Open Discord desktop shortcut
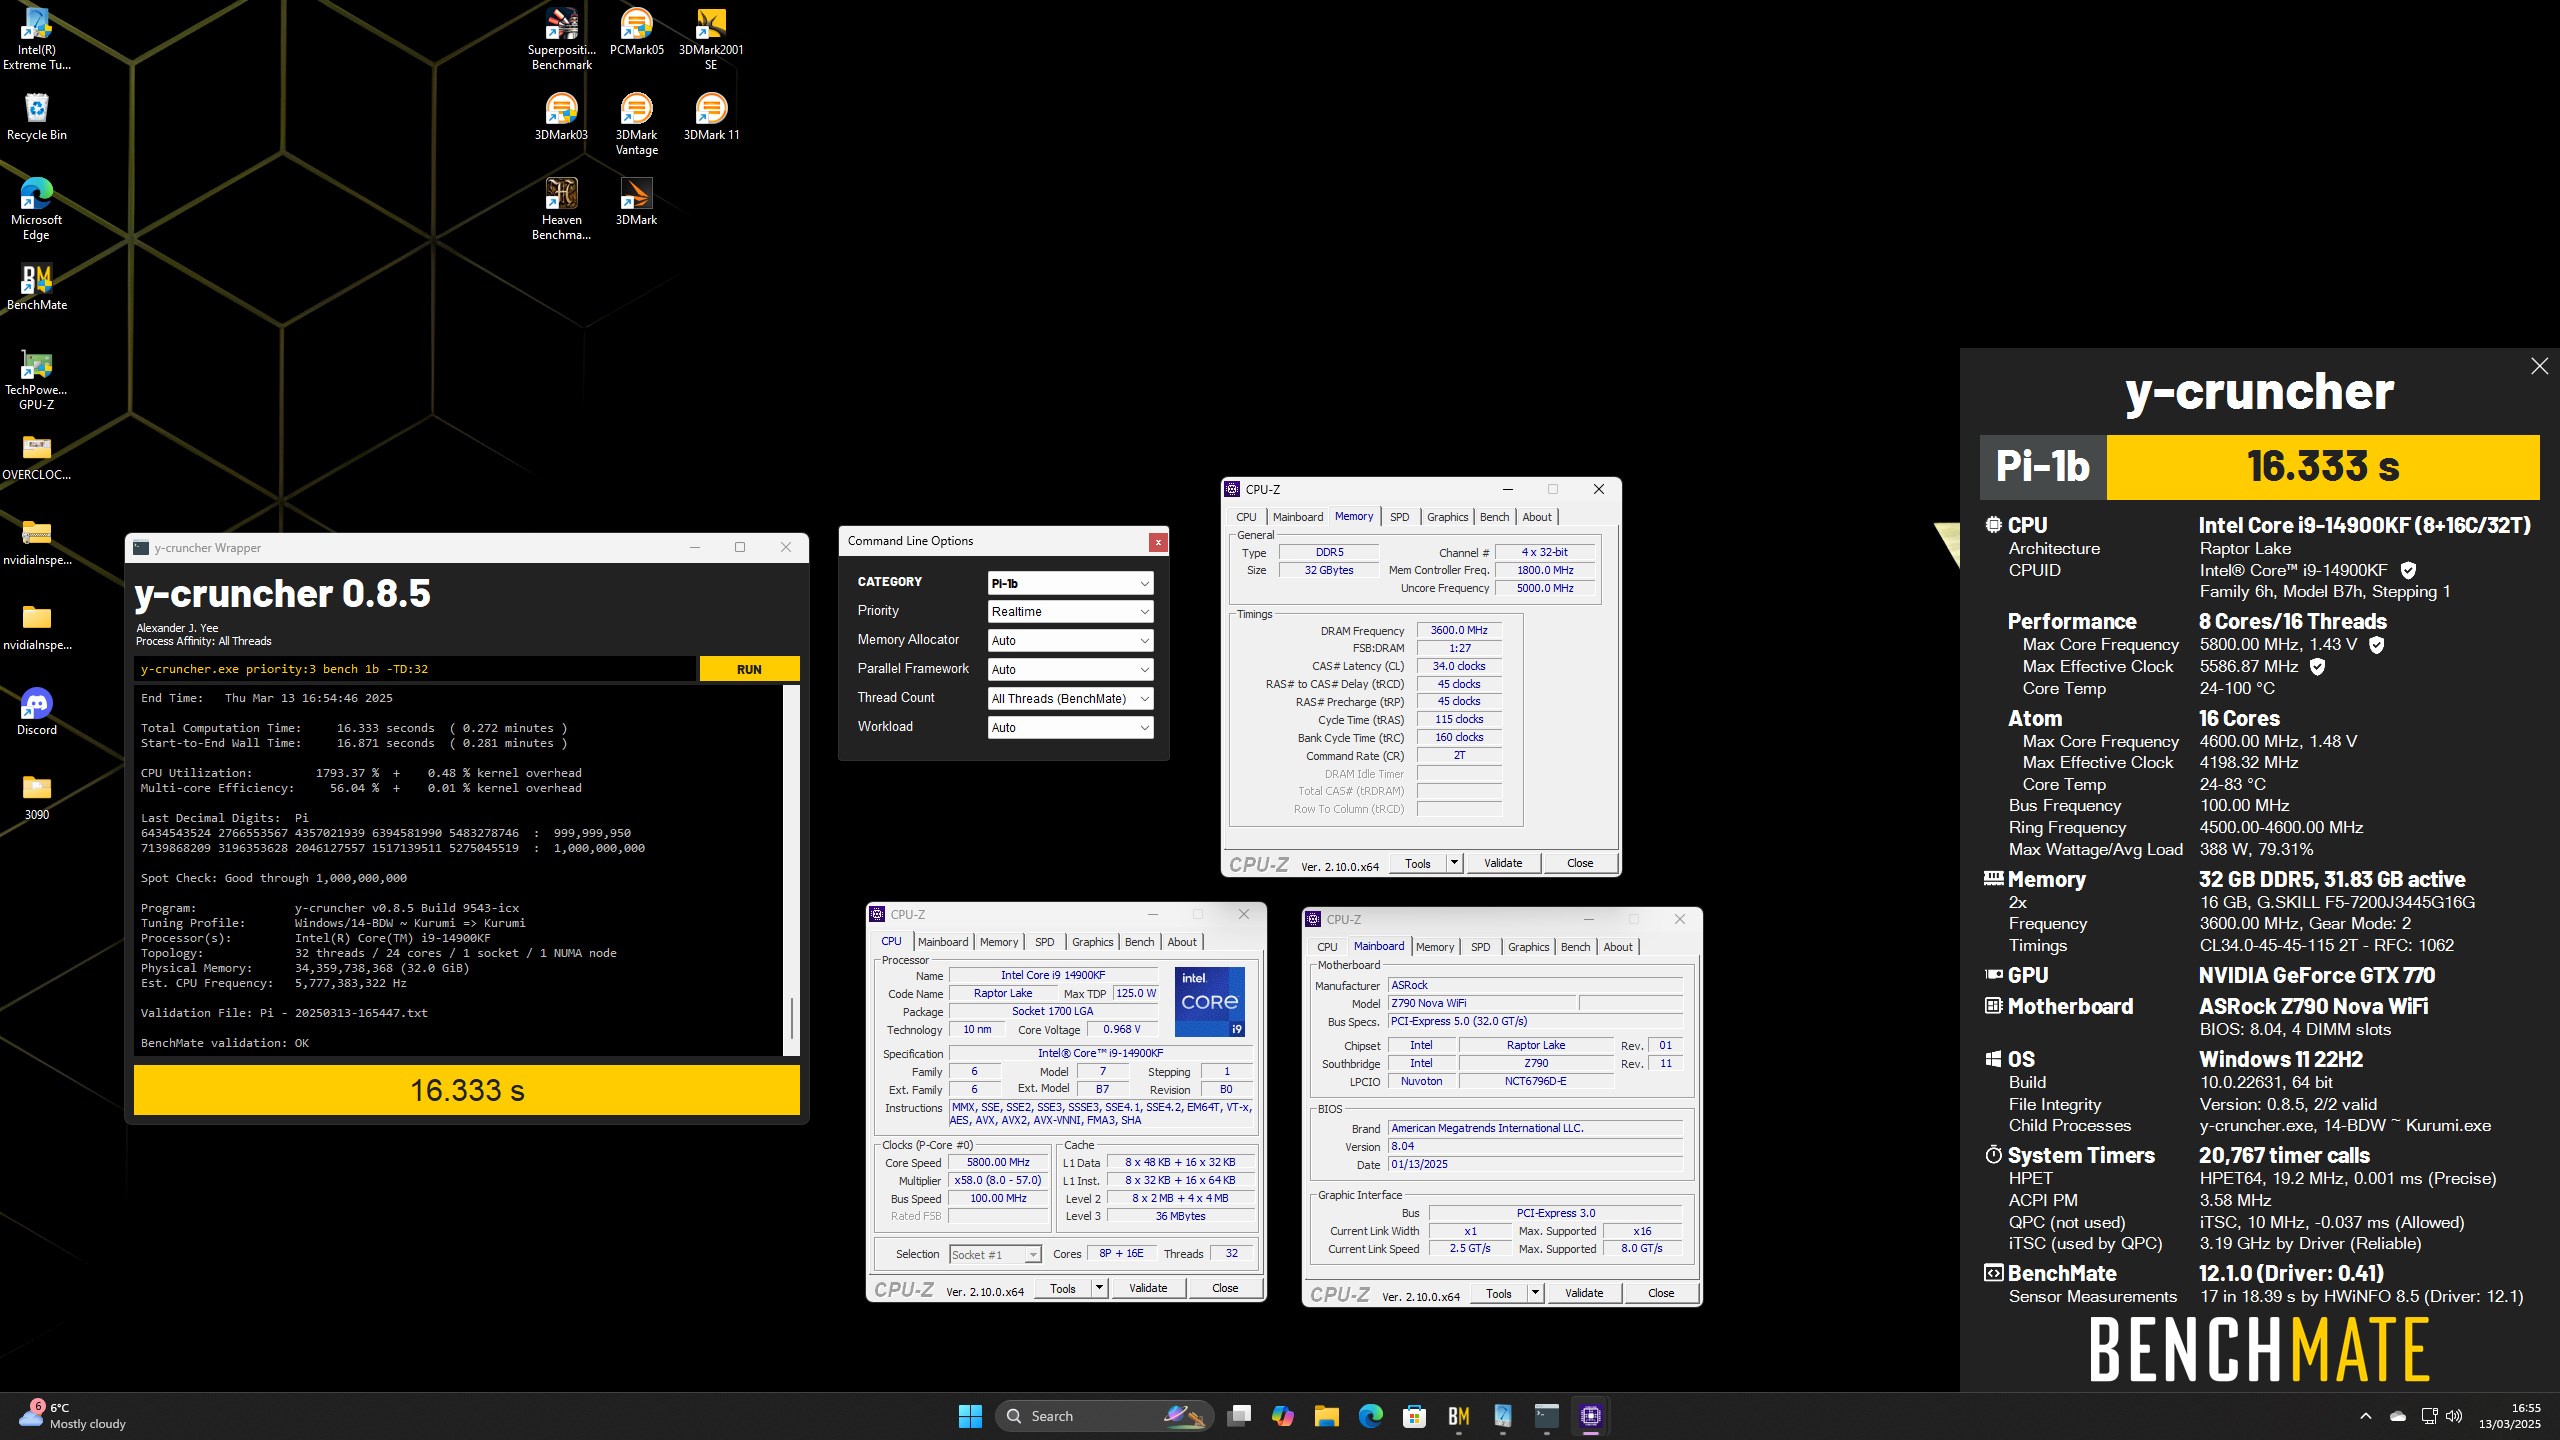2560x1440 pixels. coord(36,712)
